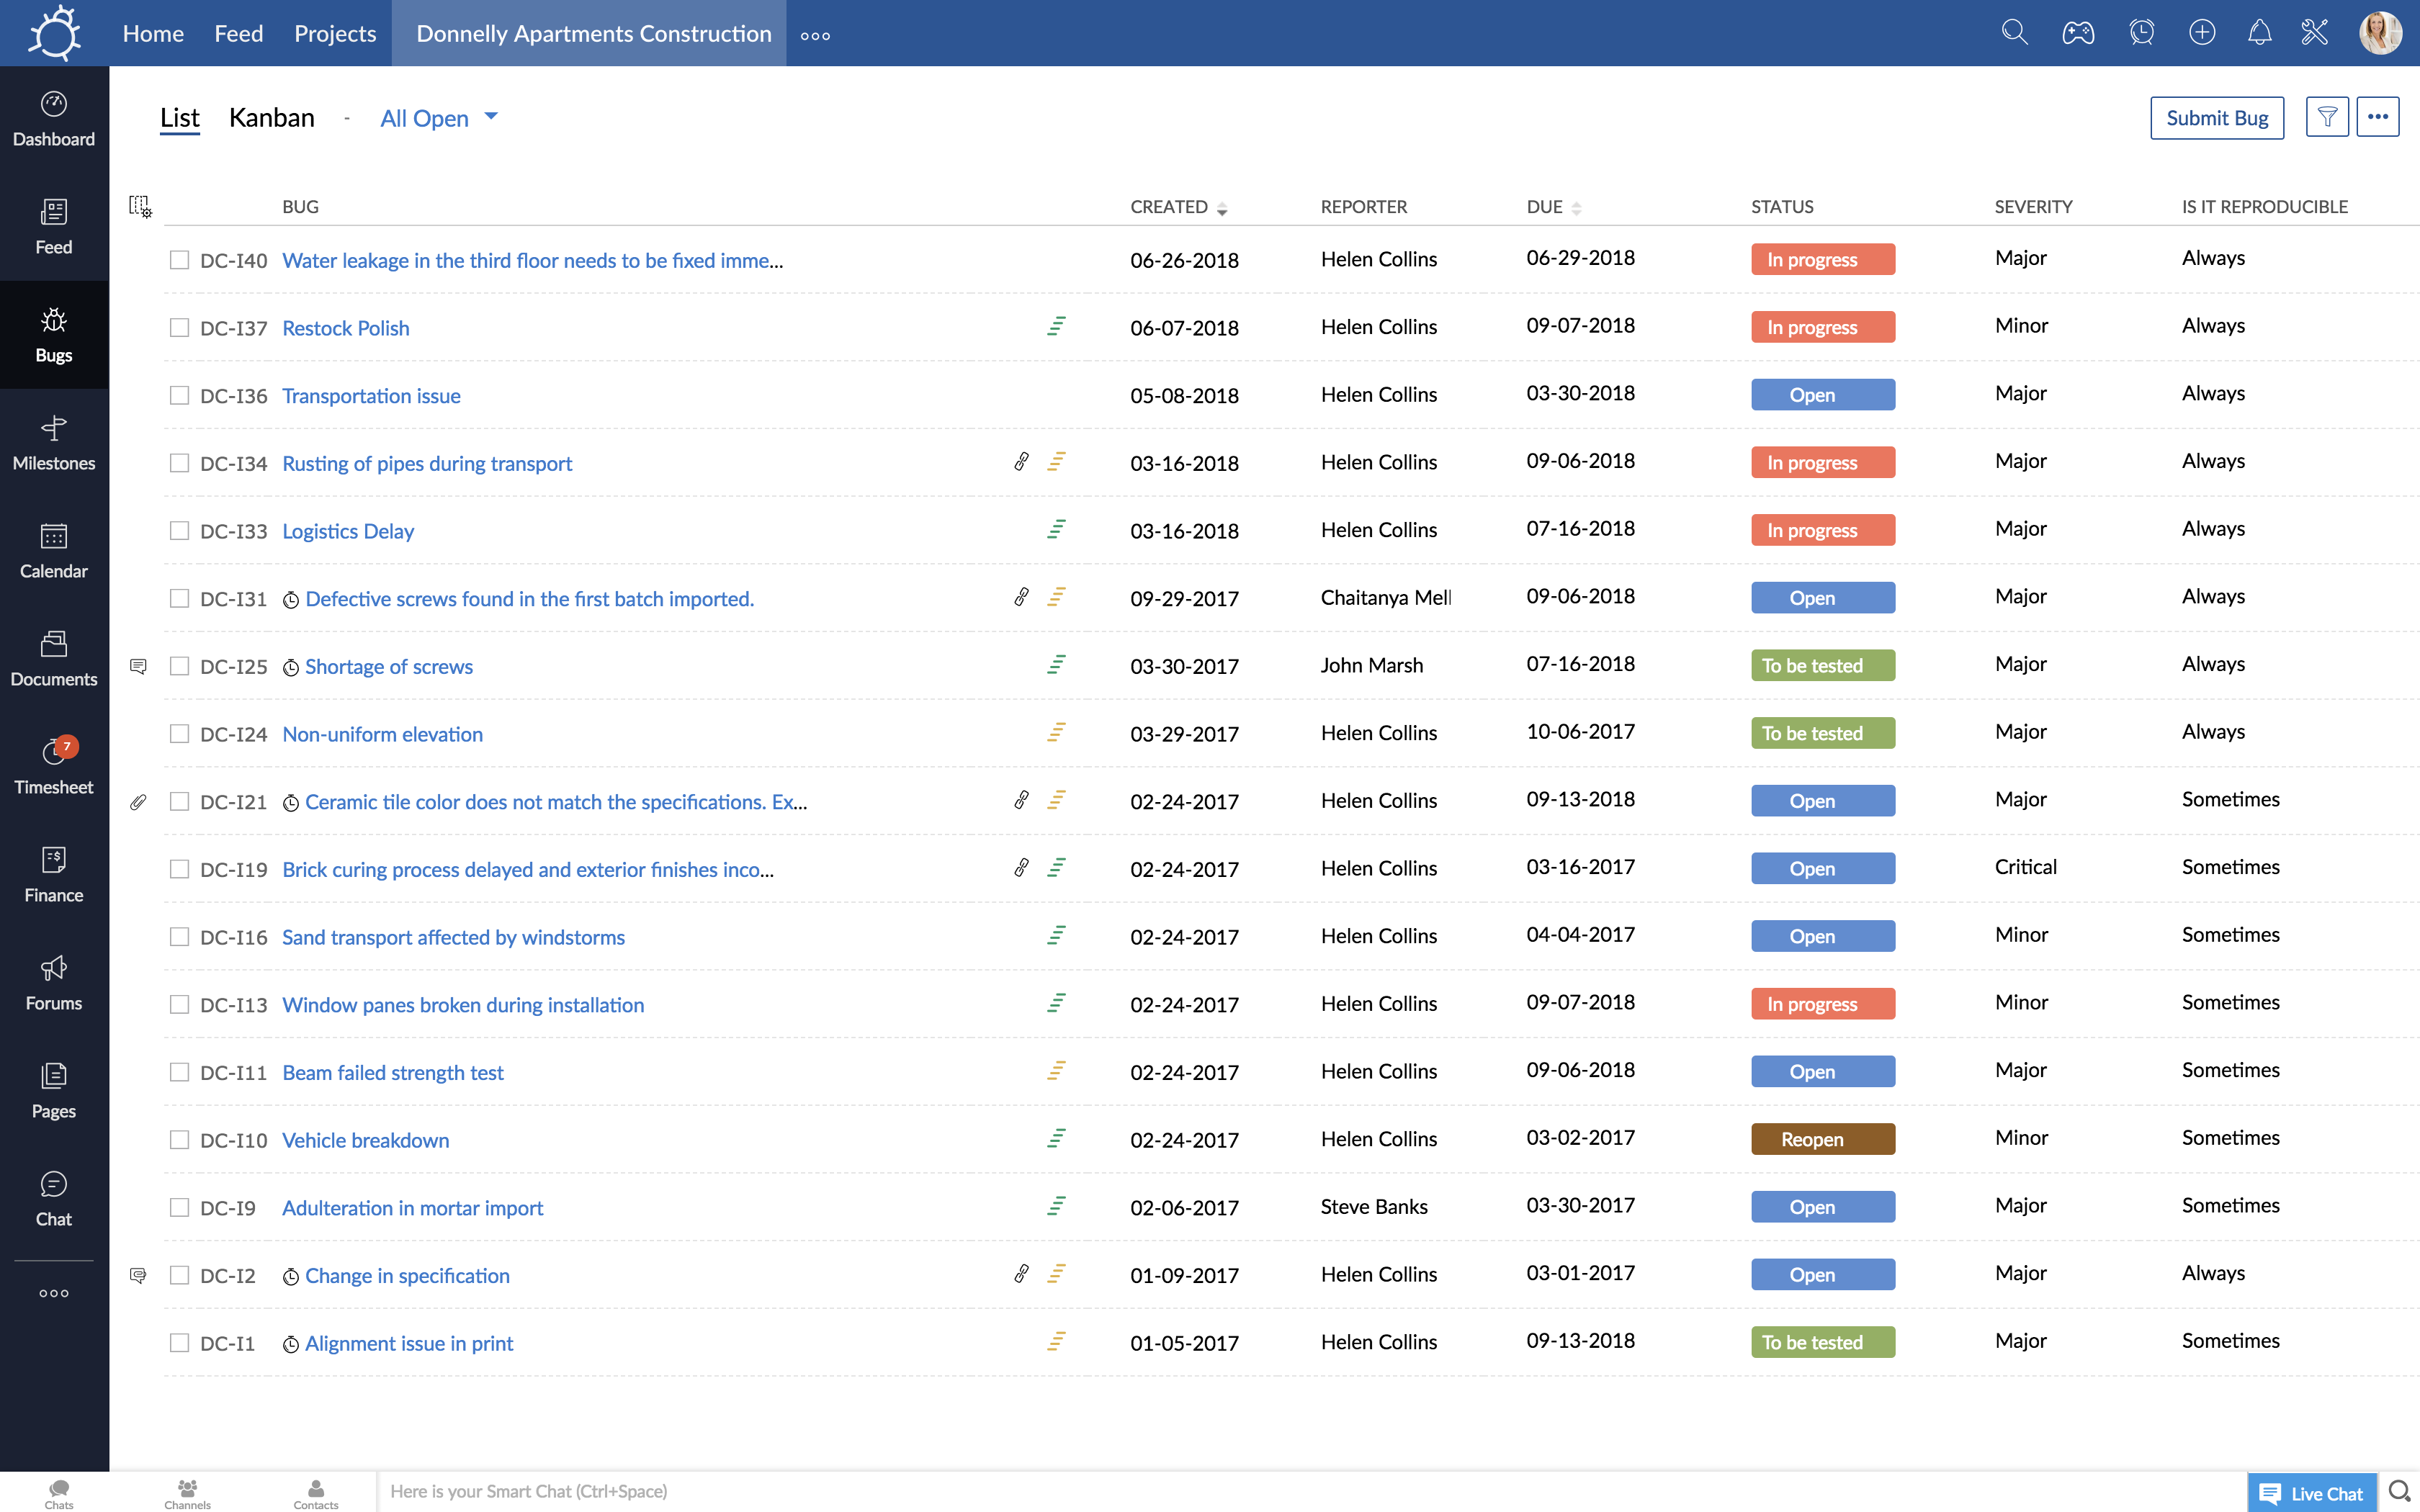2420x1512 pixels.
Task: Open the Forums megaphone icon
Action: pyautogui.click(x=54, y=982)
